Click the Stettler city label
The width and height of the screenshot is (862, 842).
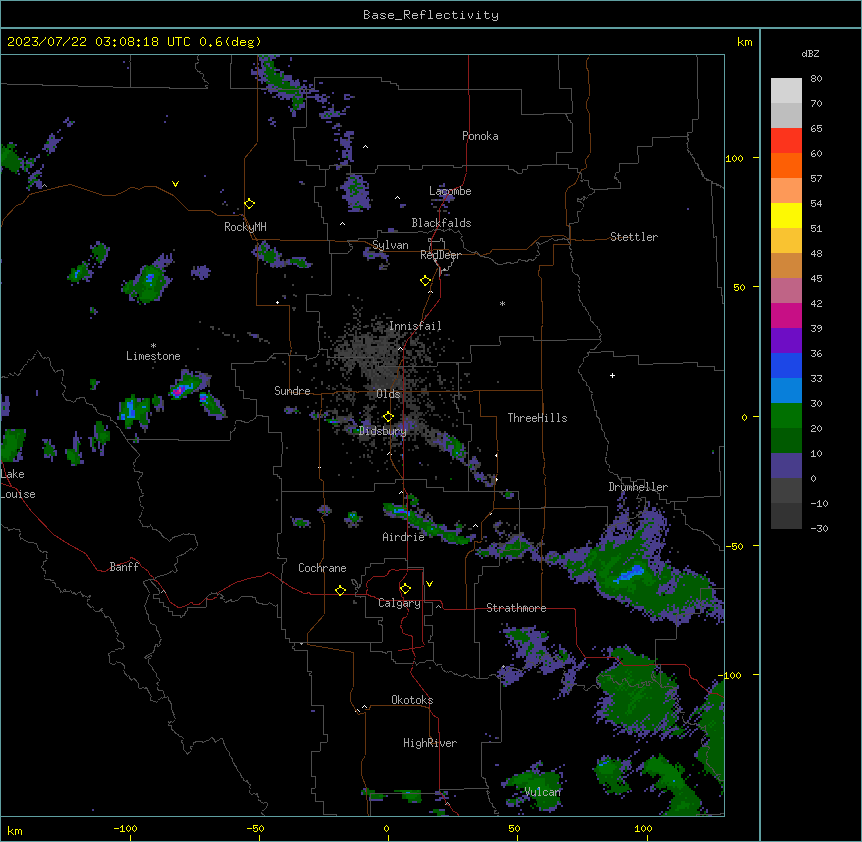point(634,237)
